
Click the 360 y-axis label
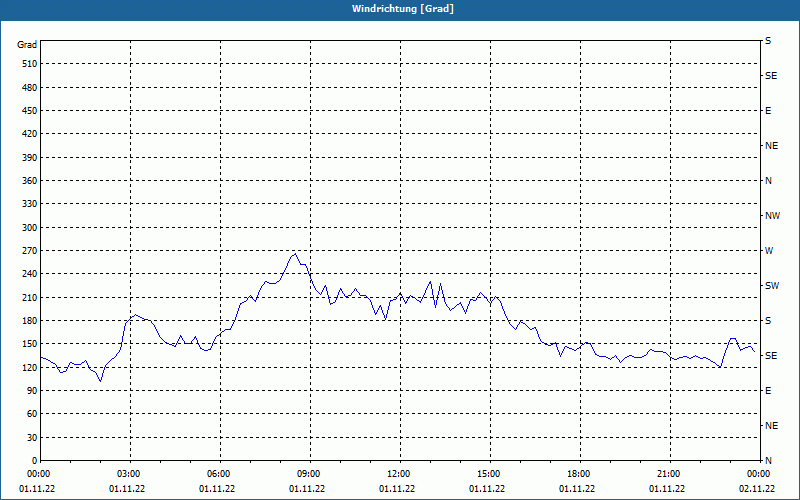(x=30, y=181)
